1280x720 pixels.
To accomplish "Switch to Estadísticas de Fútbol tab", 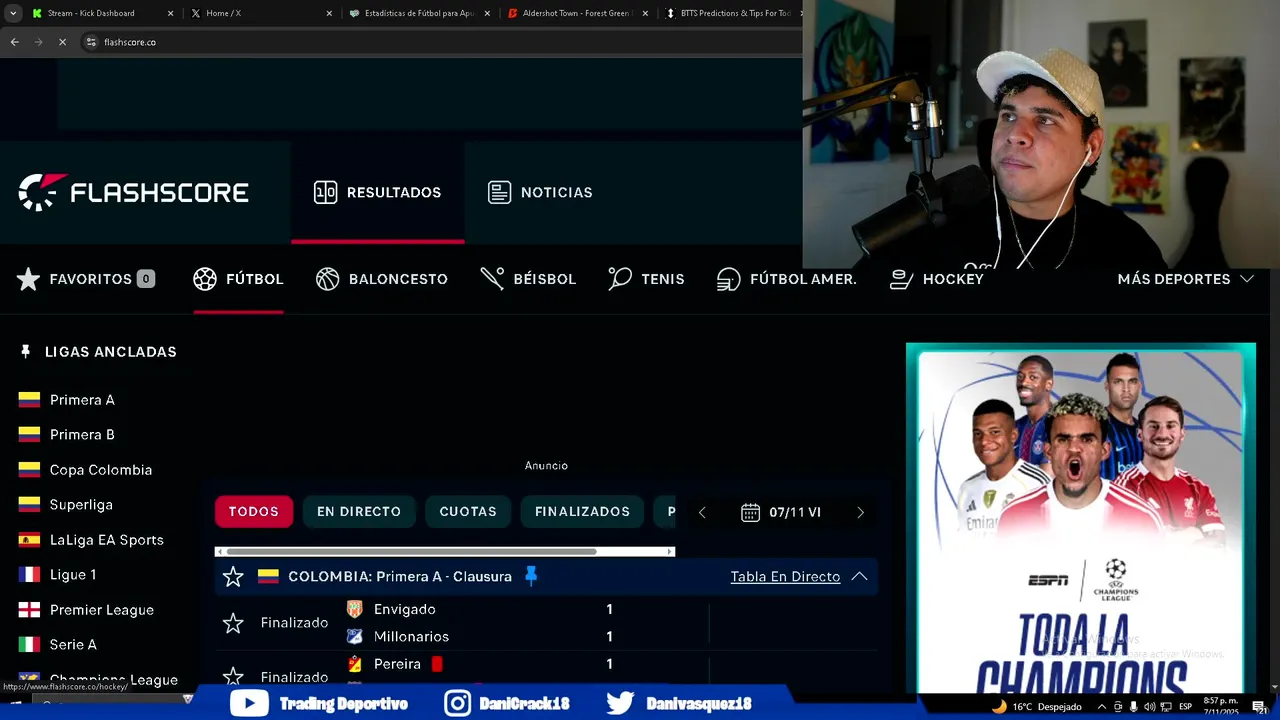I will coord(420,13).
